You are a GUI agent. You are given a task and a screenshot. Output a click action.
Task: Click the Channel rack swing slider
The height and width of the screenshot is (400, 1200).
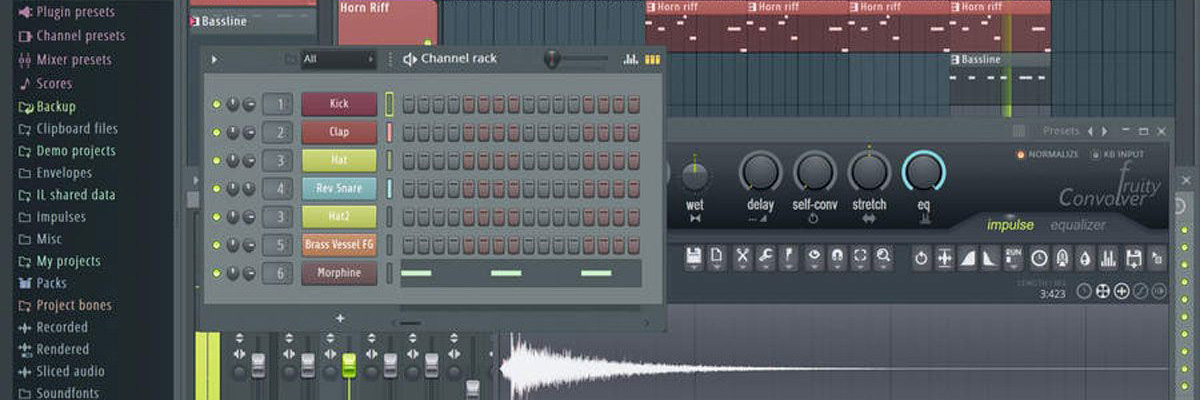(577, 59)
